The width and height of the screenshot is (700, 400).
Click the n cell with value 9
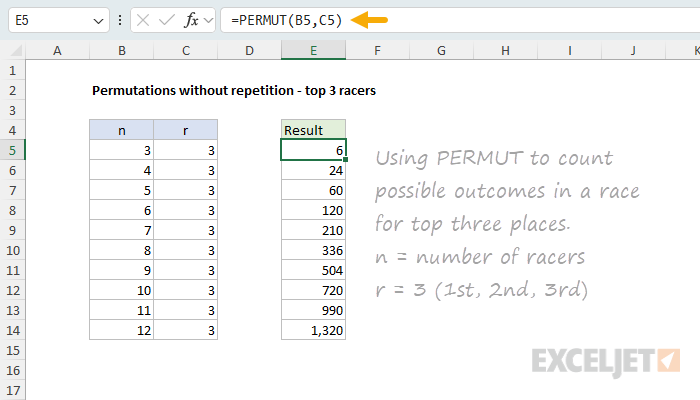(121, 270)
